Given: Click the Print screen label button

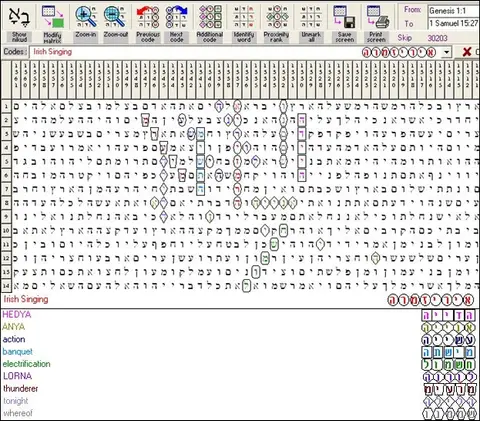Looking at the screenshot, I should (x=376, y=37).
